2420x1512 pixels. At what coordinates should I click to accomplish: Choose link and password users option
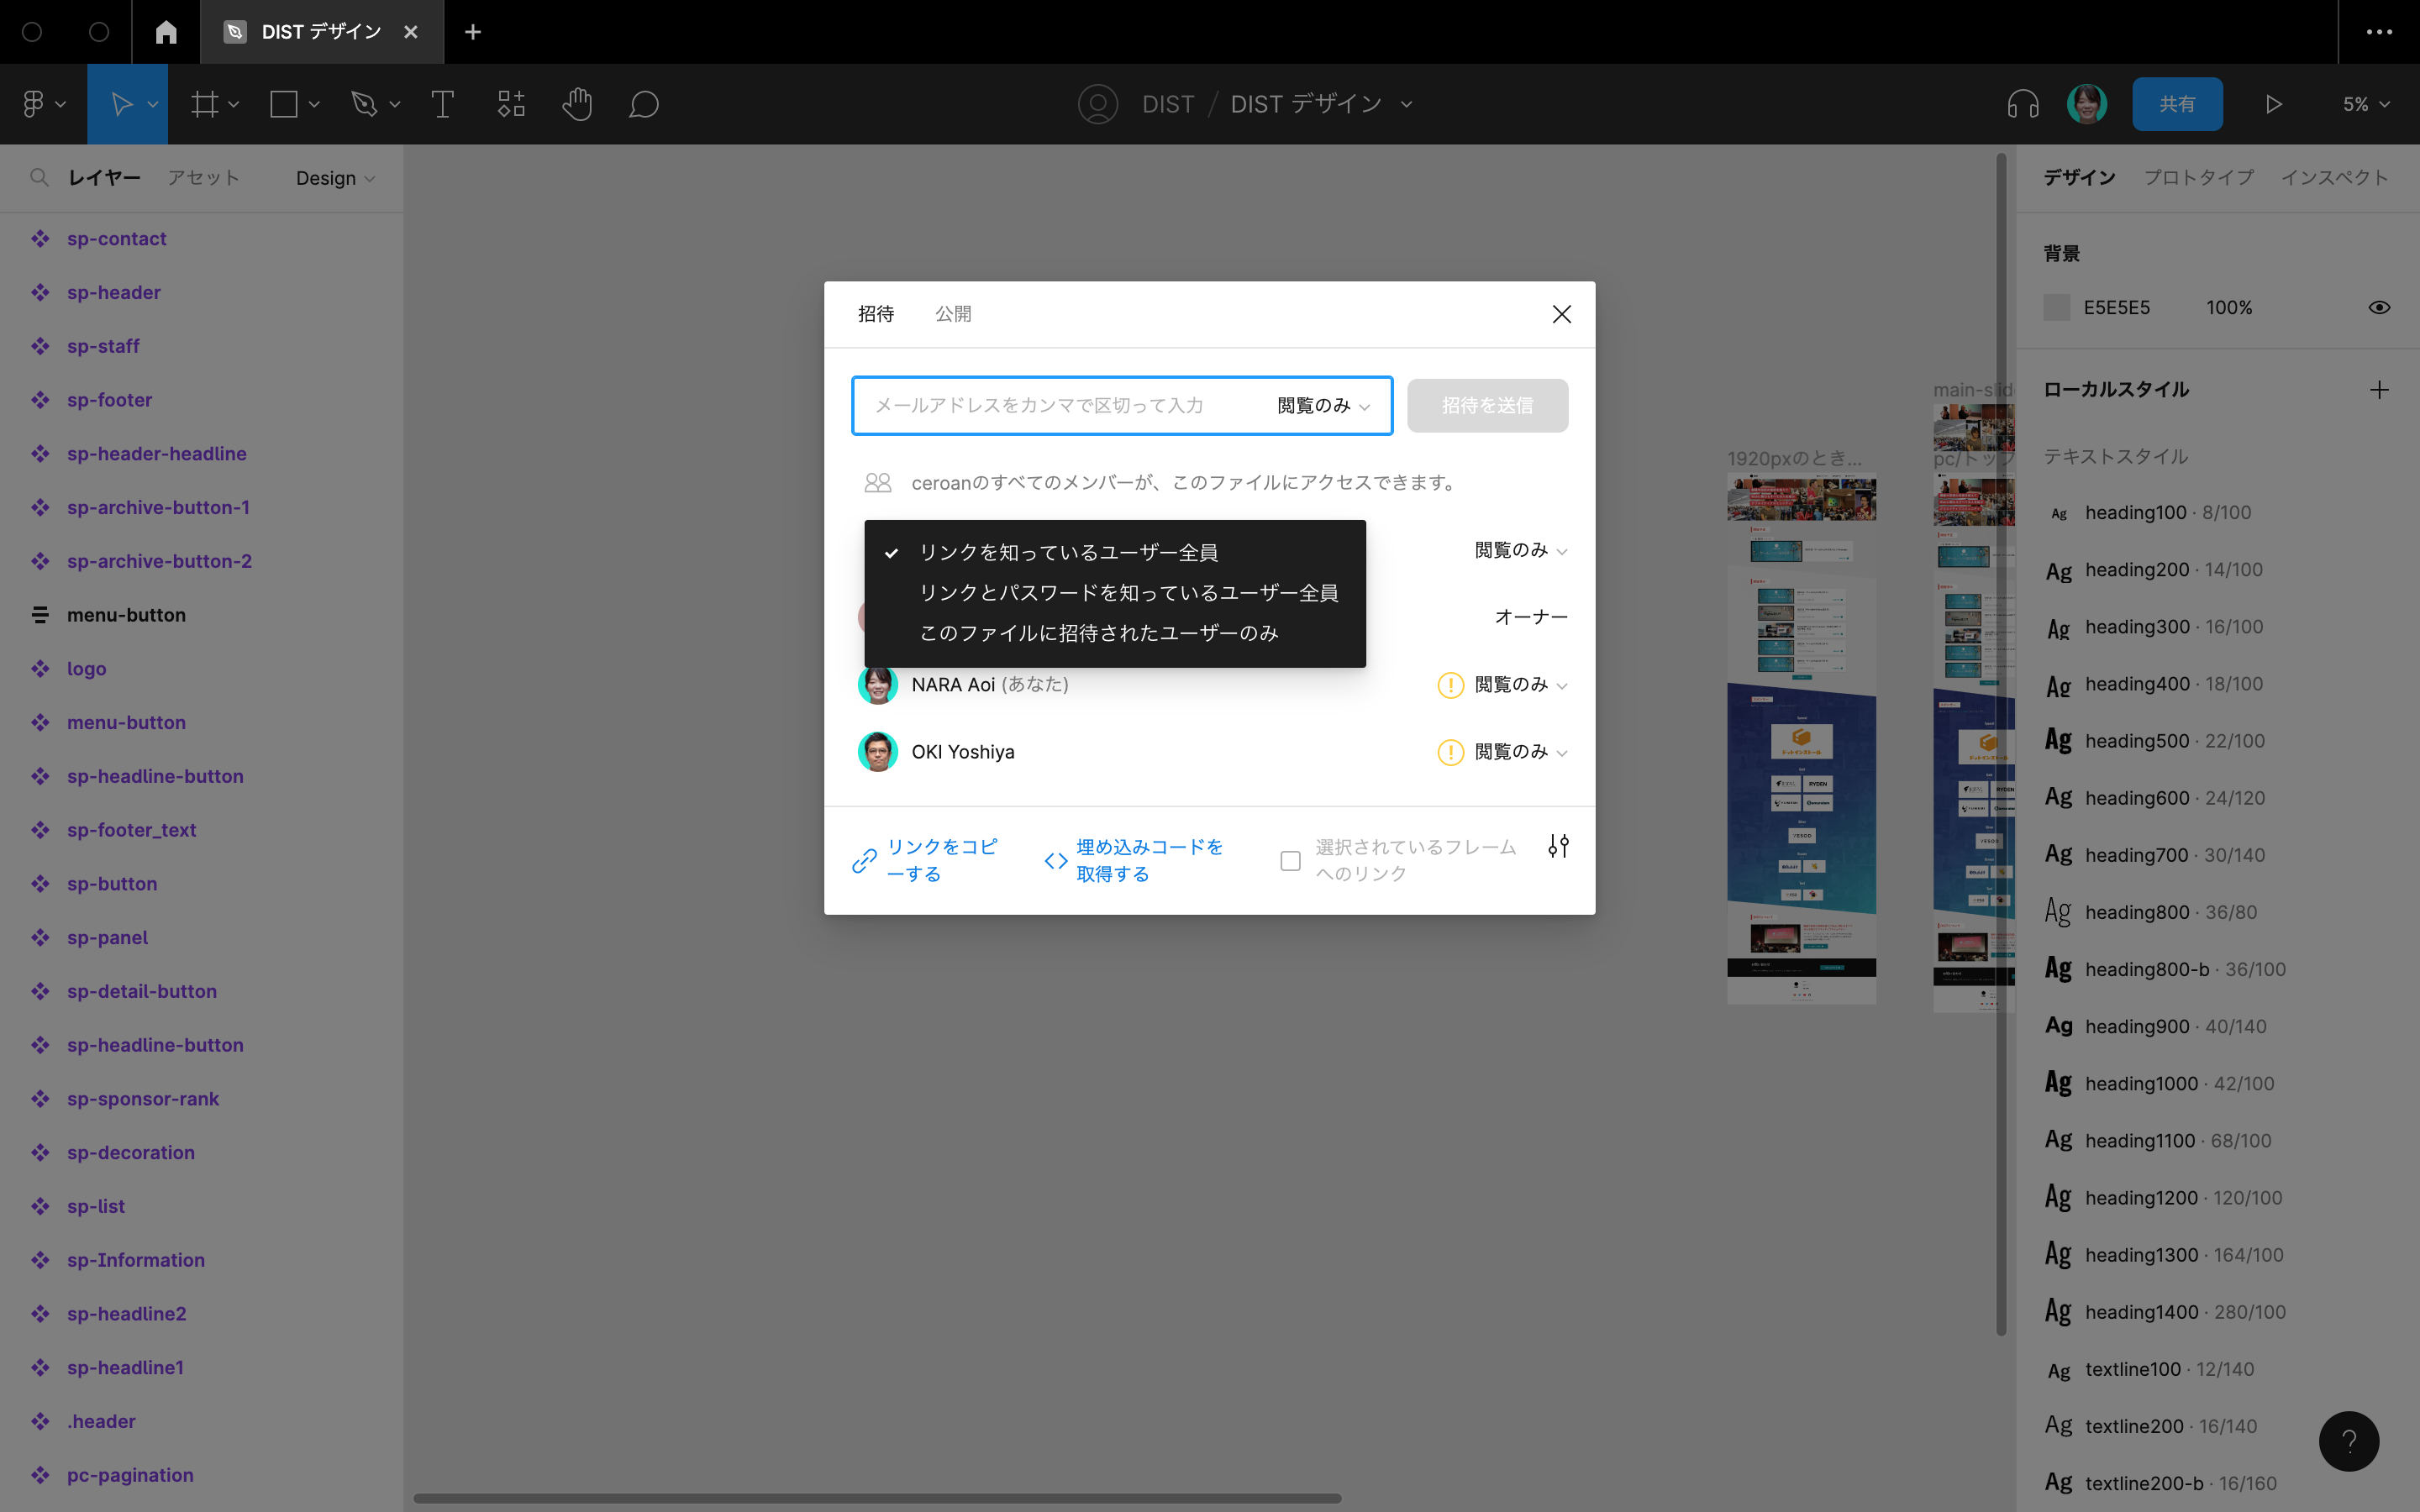1128,593
